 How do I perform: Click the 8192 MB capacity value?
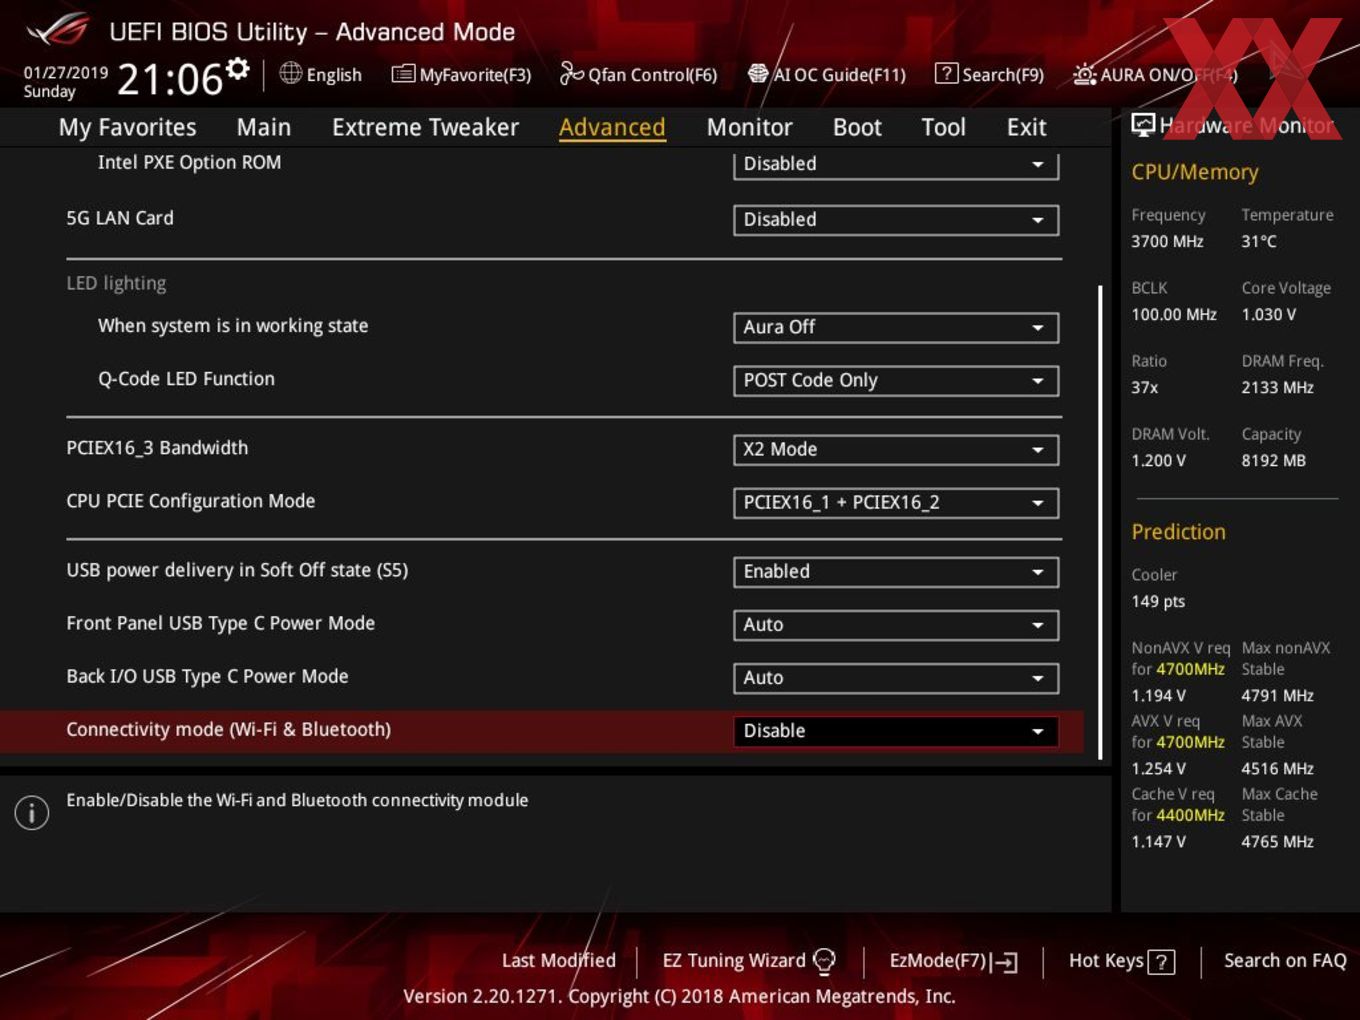[x=1273, y=460]
